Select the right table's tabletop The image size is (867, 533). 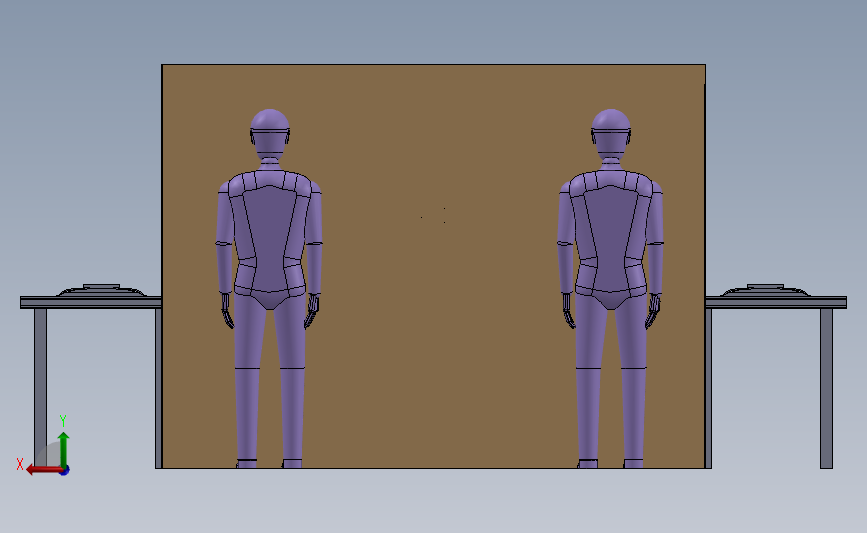pos(776,302)
